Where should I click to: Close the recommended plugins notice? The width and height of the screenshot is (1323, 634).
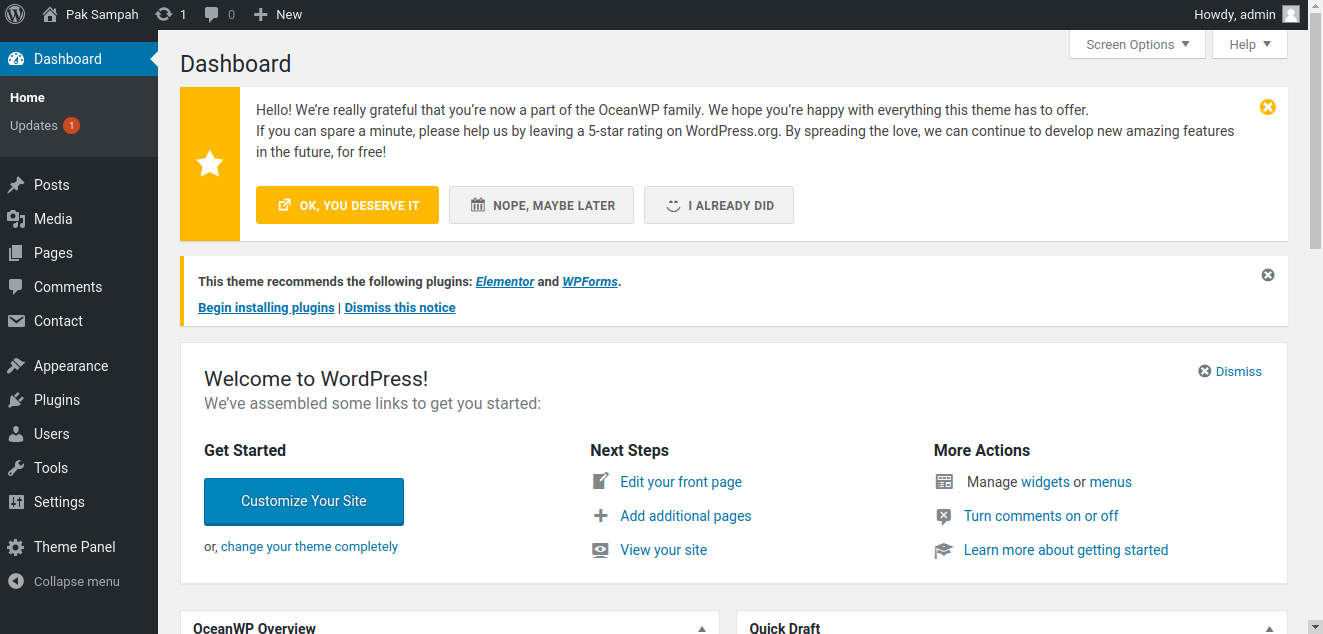pyautogui.click(x=1267, y=275)
